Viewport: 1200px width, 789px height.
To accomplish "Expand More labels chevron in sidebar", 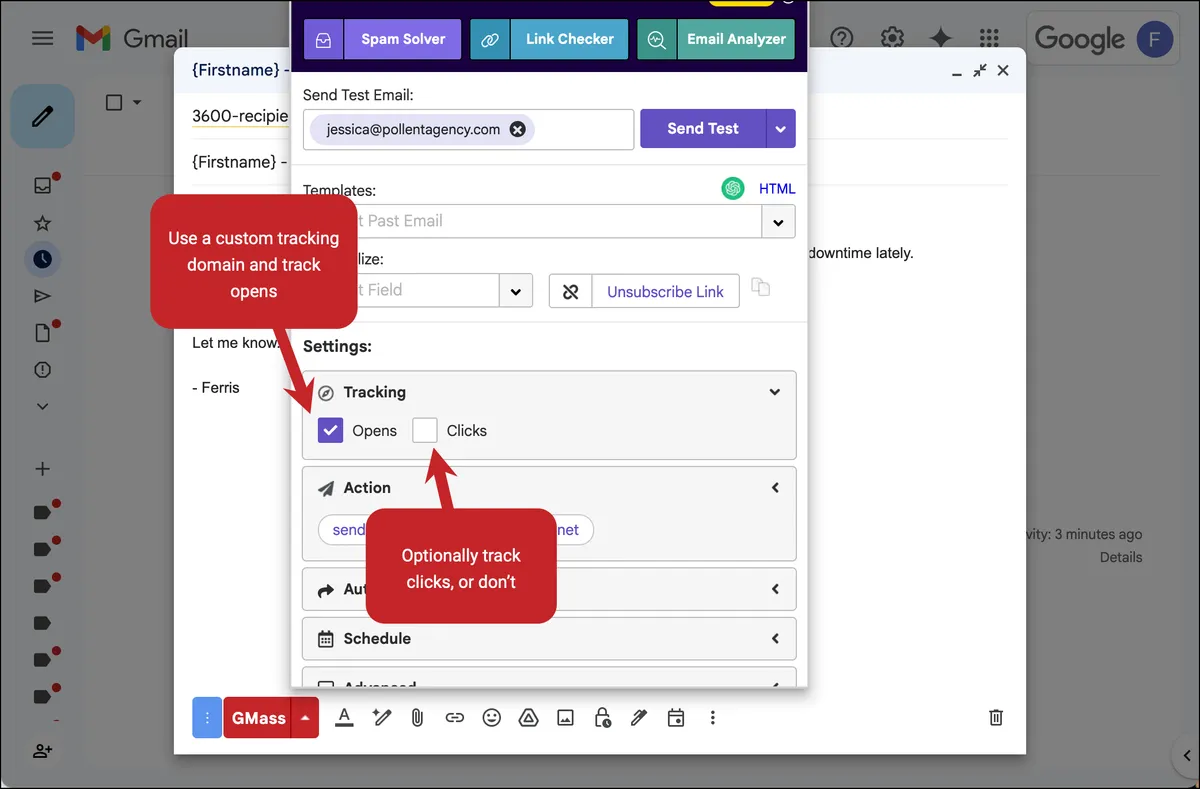I will coord(42,406).
